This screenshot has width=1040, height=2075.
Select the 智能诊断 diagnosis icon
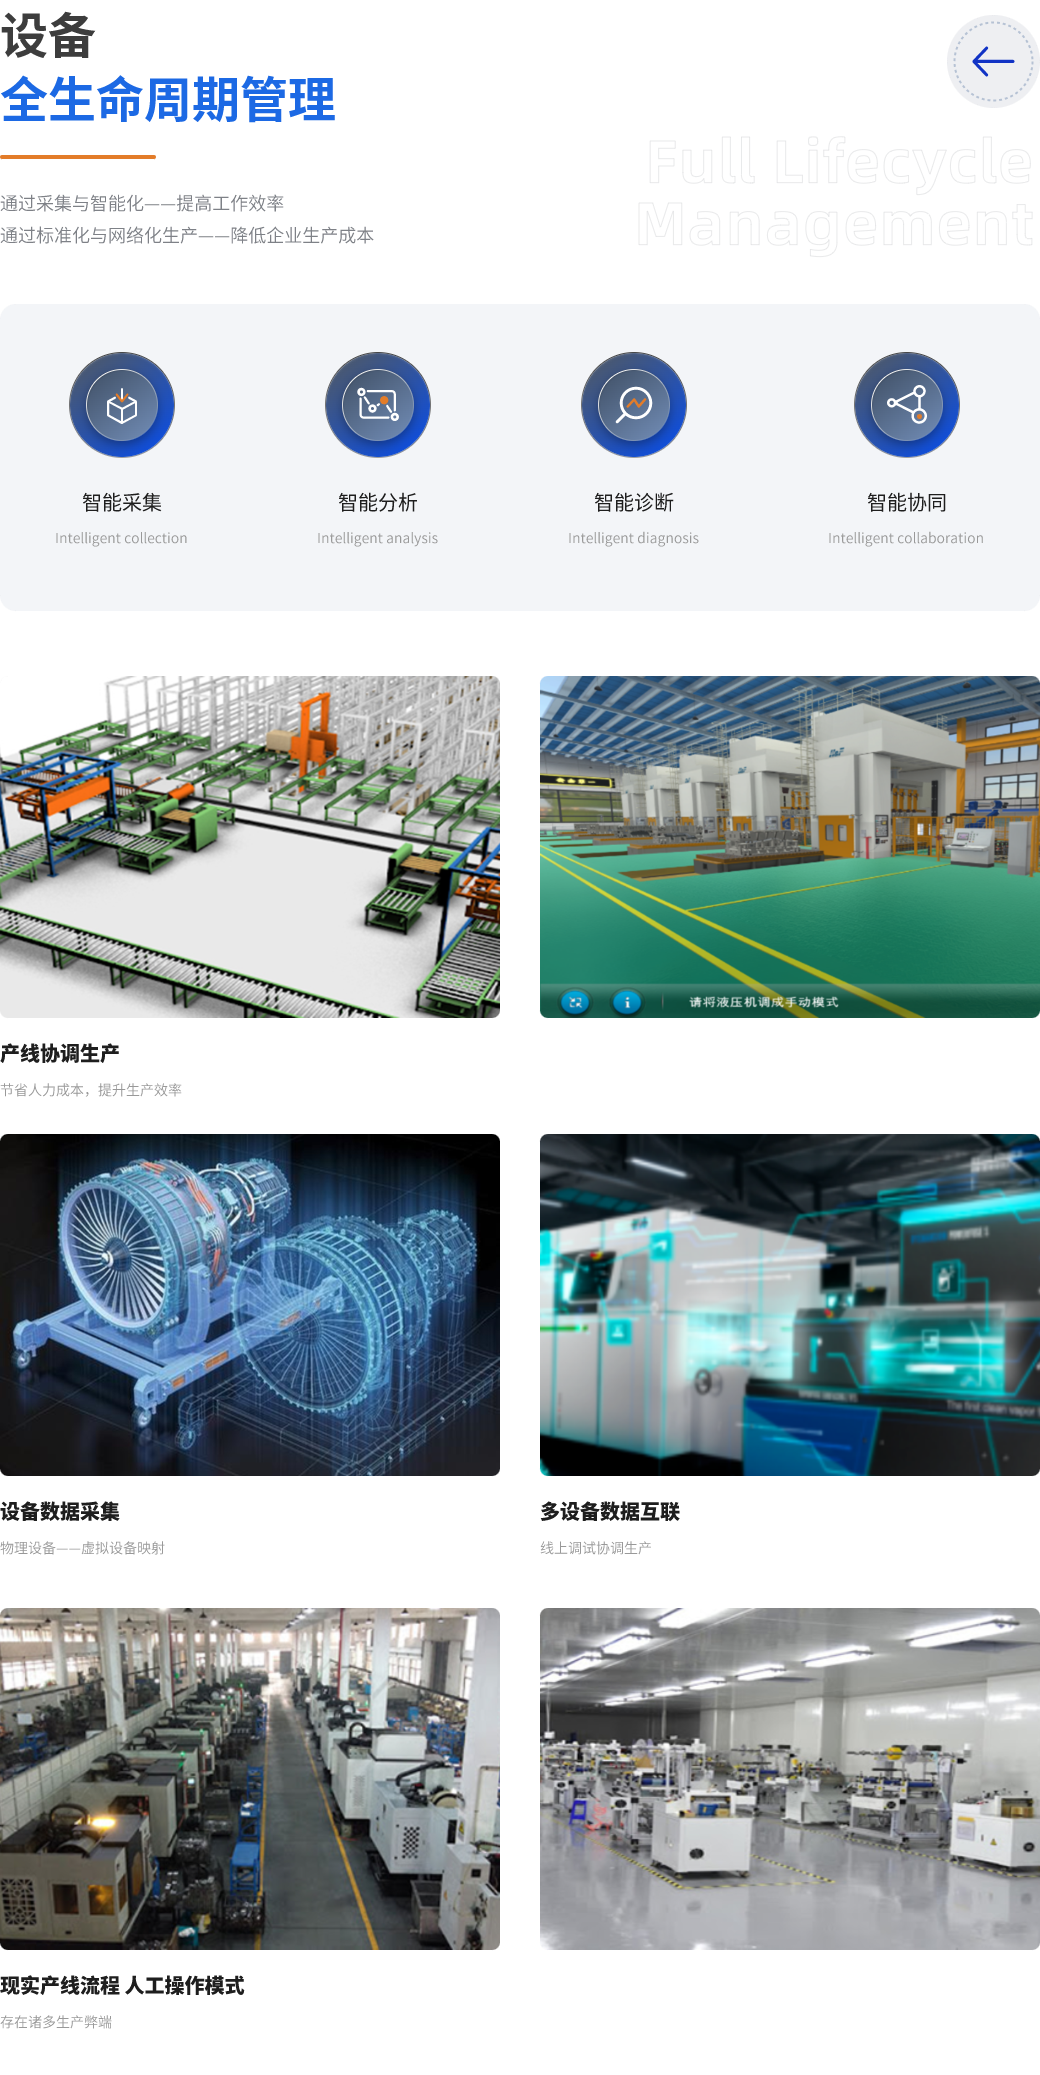(634, 405)
